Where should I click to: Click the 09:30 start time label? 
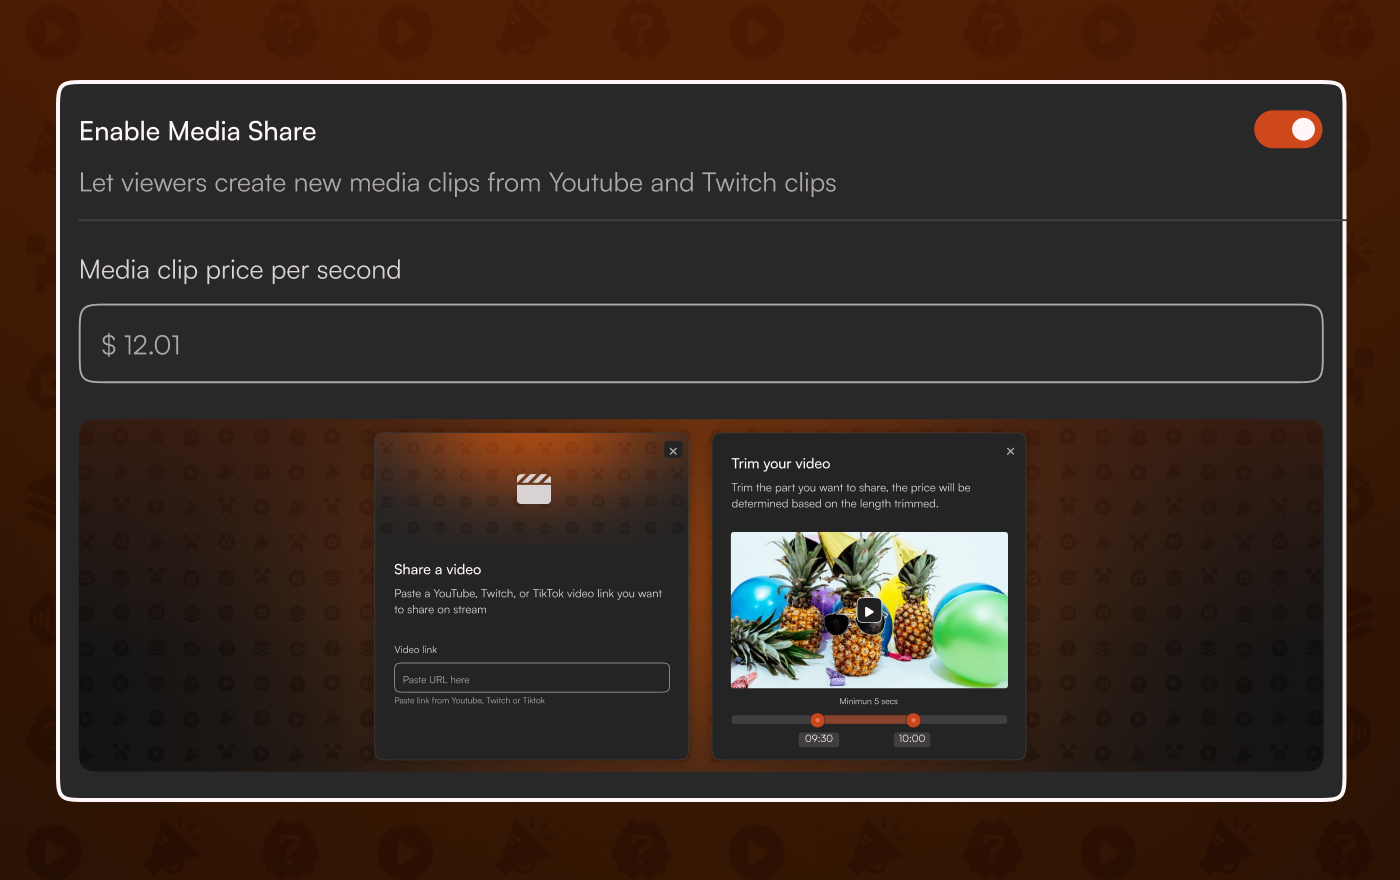(x=819, y=739)
